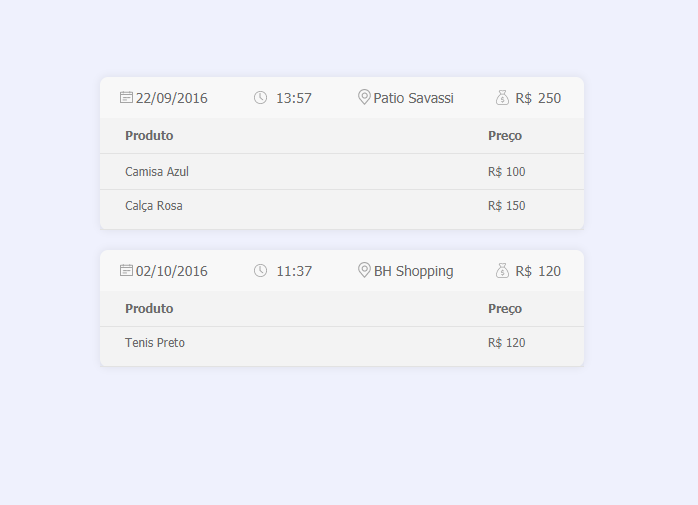Click the location pin beside BH Shopping
The image size is (698, 505).
tap(364, 270)
